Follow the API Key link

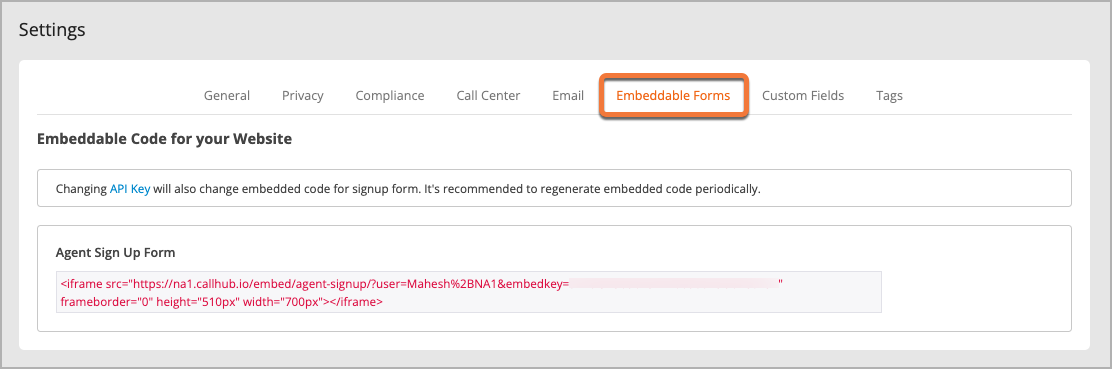tap(130, 189)
